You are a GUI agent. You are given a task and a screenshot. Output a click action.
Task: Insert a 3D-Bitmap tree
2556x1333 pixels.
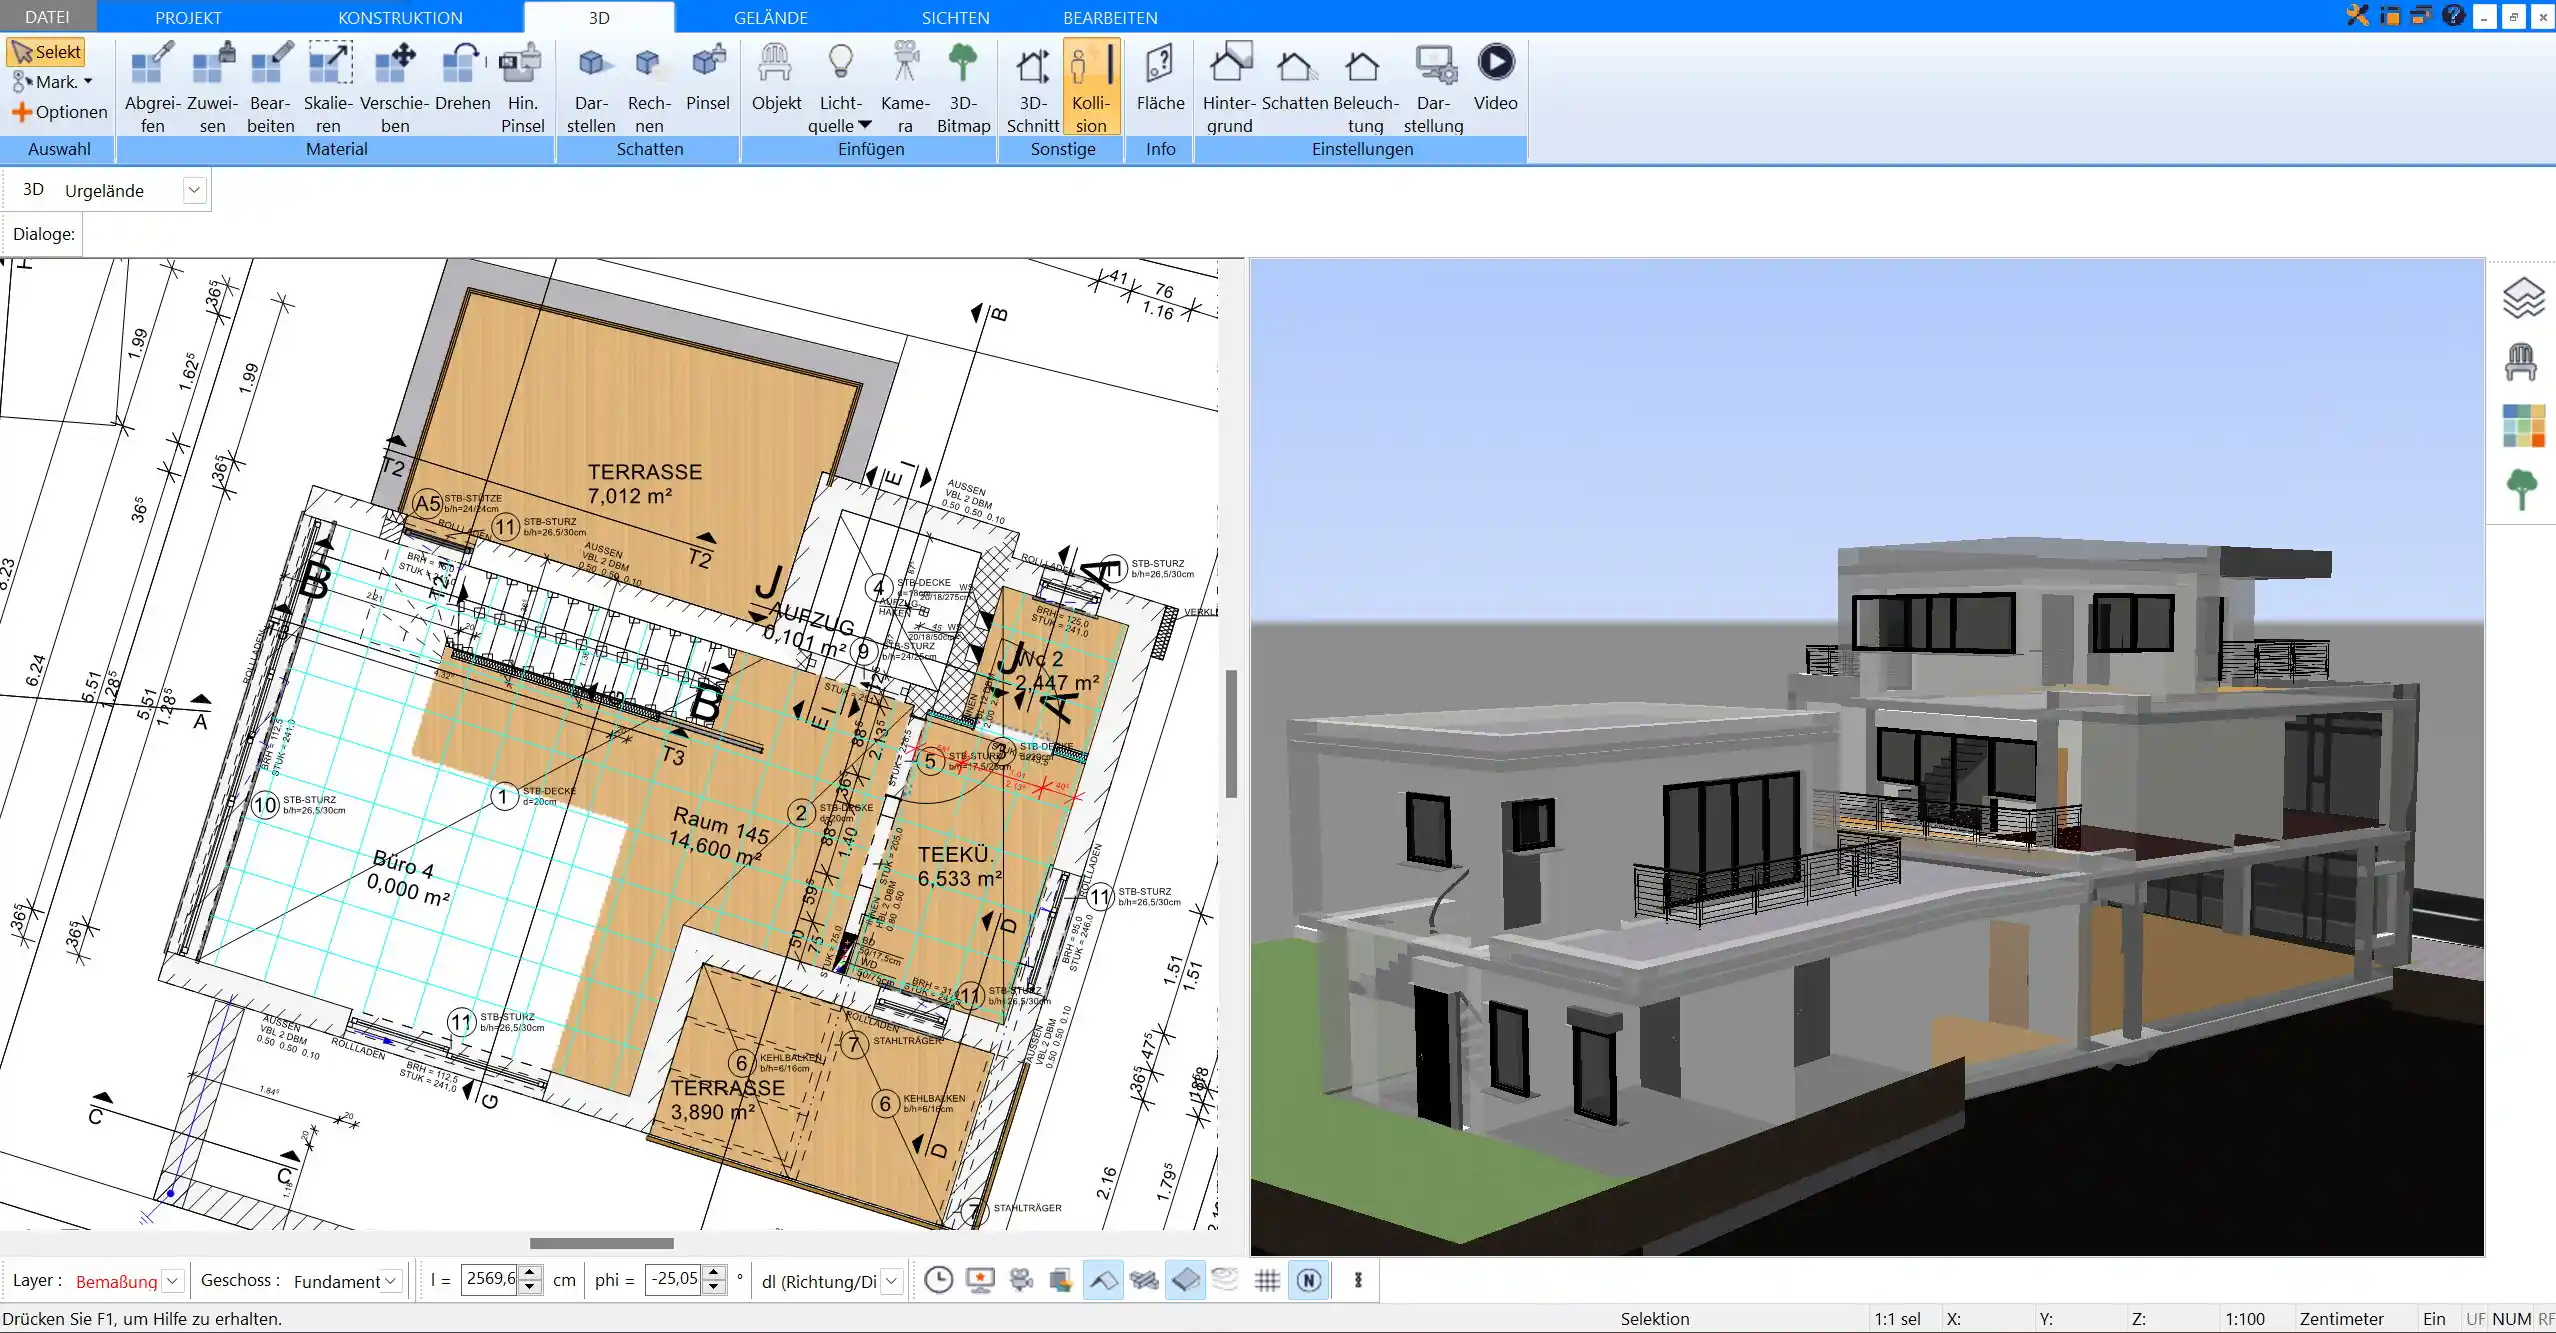963,88
